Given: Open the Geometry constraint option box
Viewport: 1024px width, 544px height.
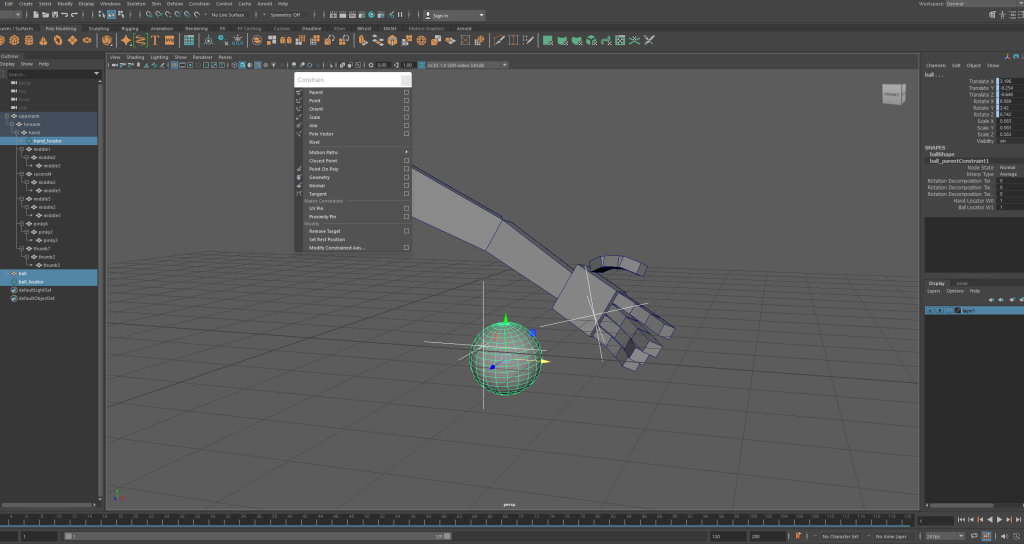Looking at the screenshot, I should (x=406, y=177).
